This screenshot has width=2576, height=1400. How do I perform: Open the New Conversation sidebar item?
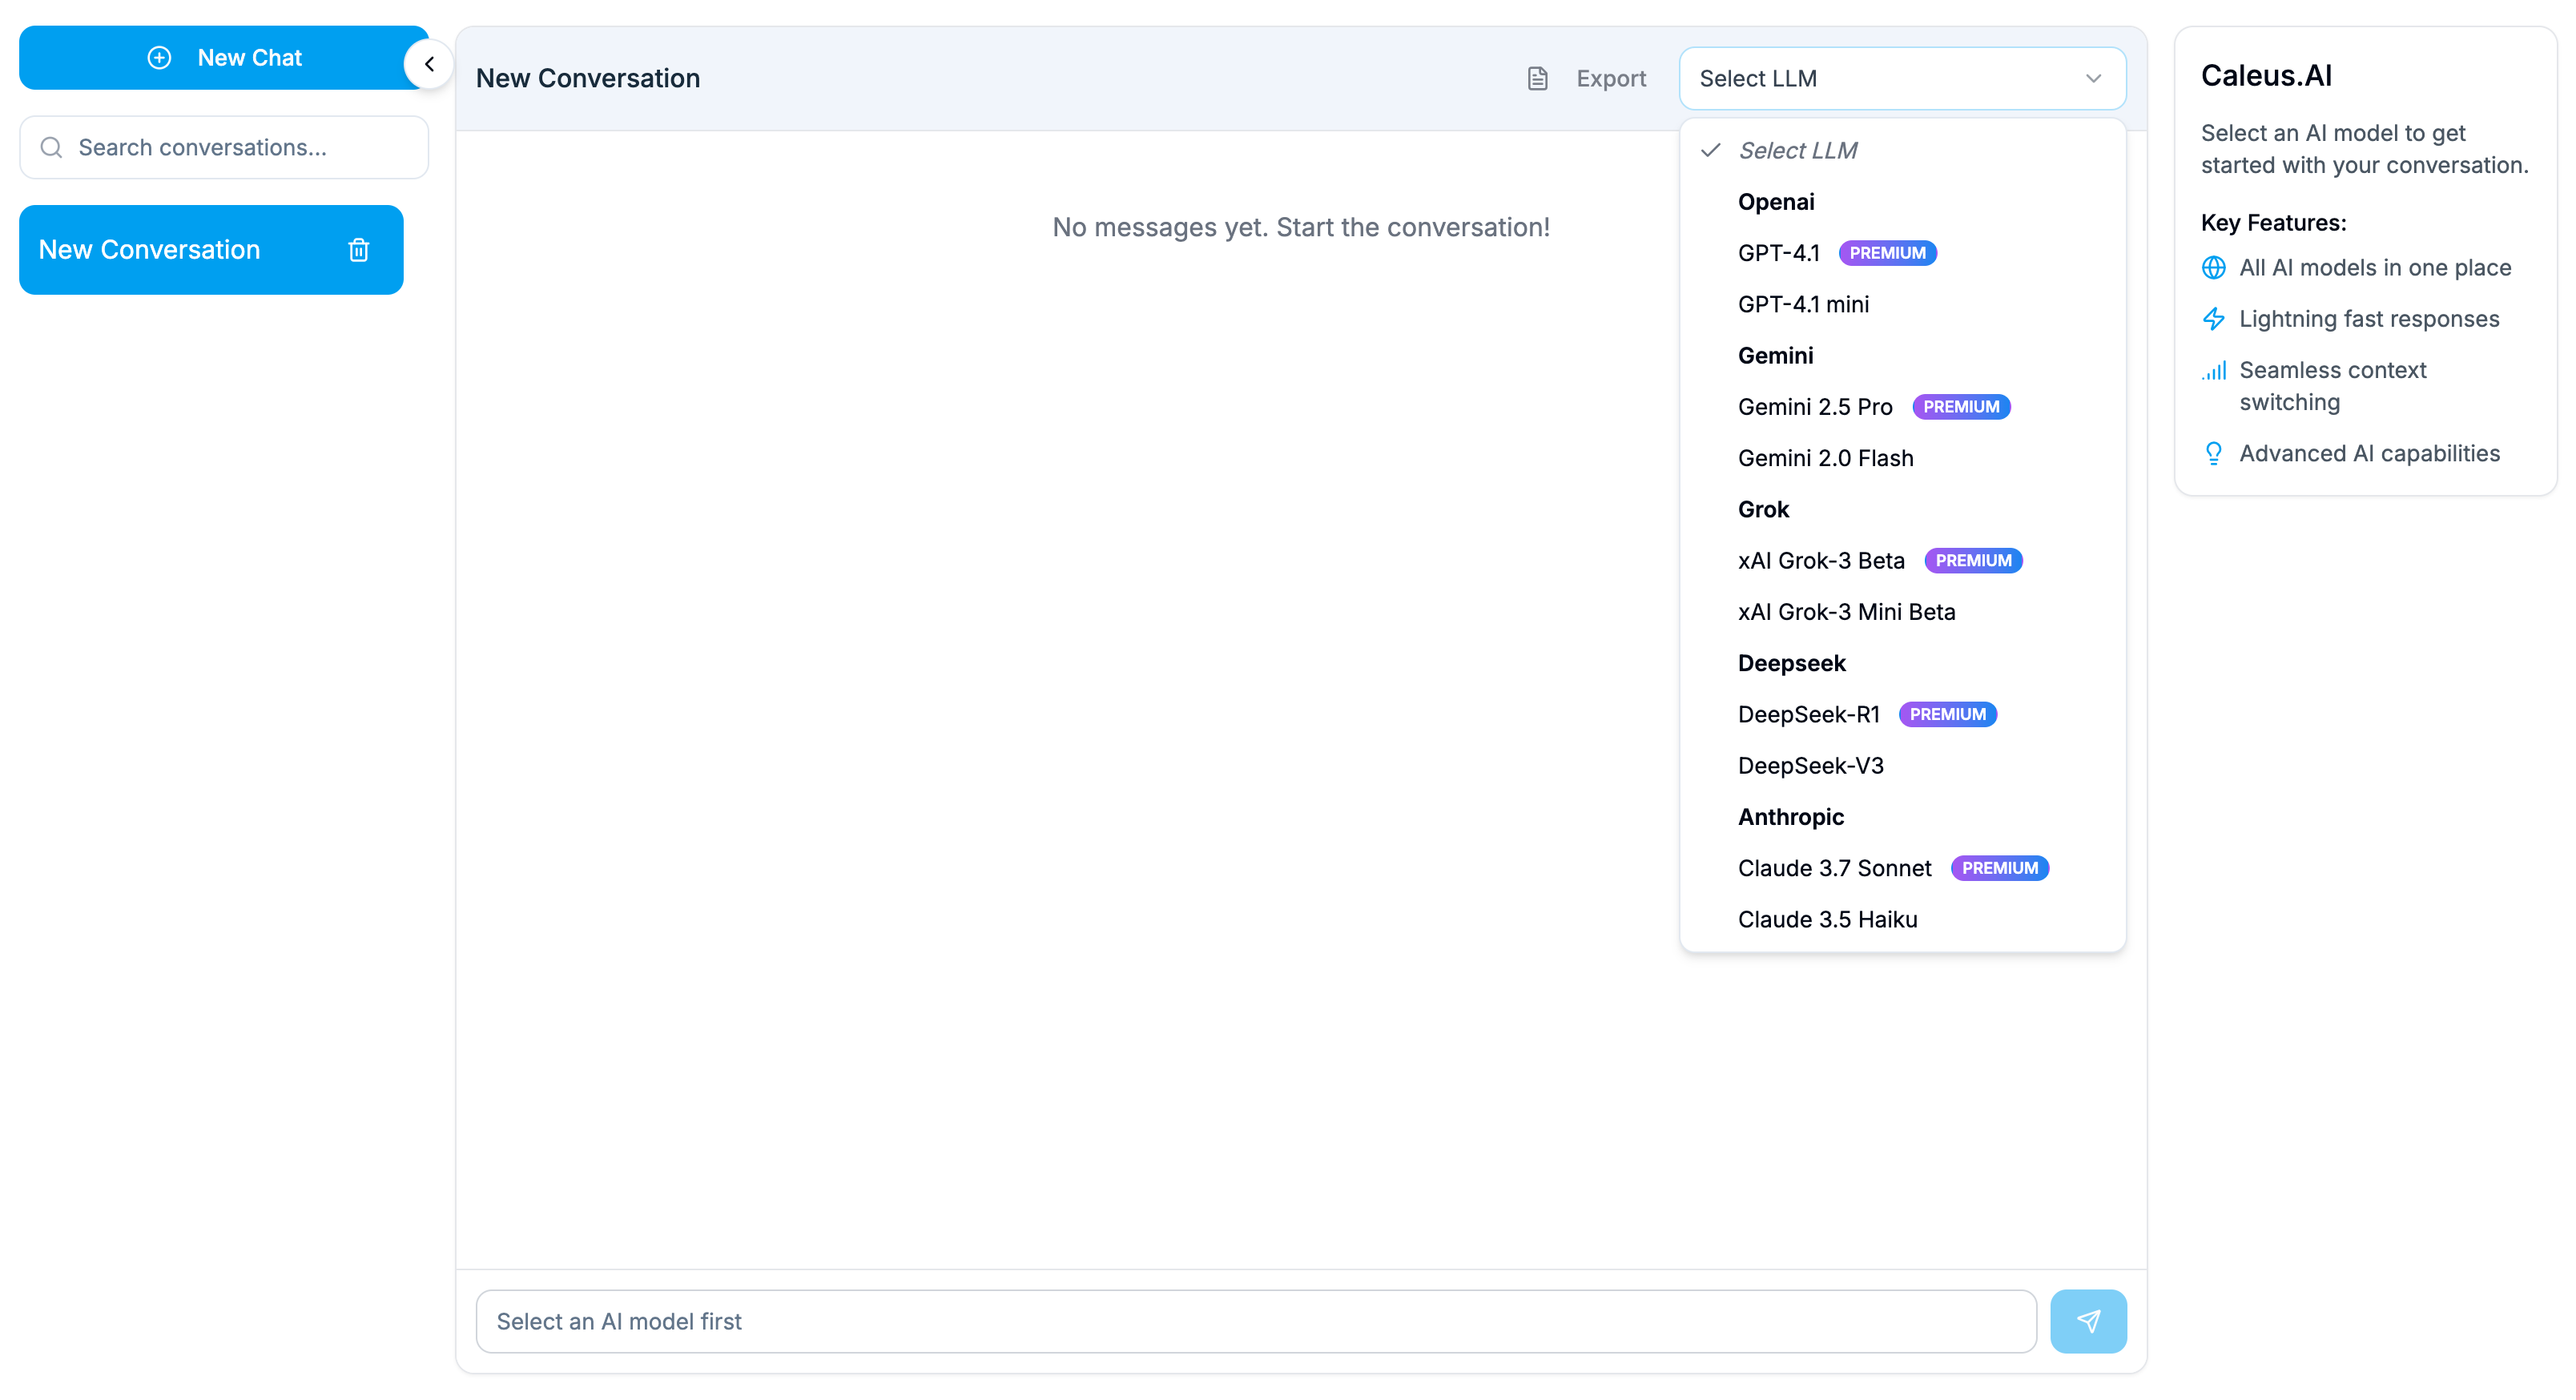click(x=150, y=250)
